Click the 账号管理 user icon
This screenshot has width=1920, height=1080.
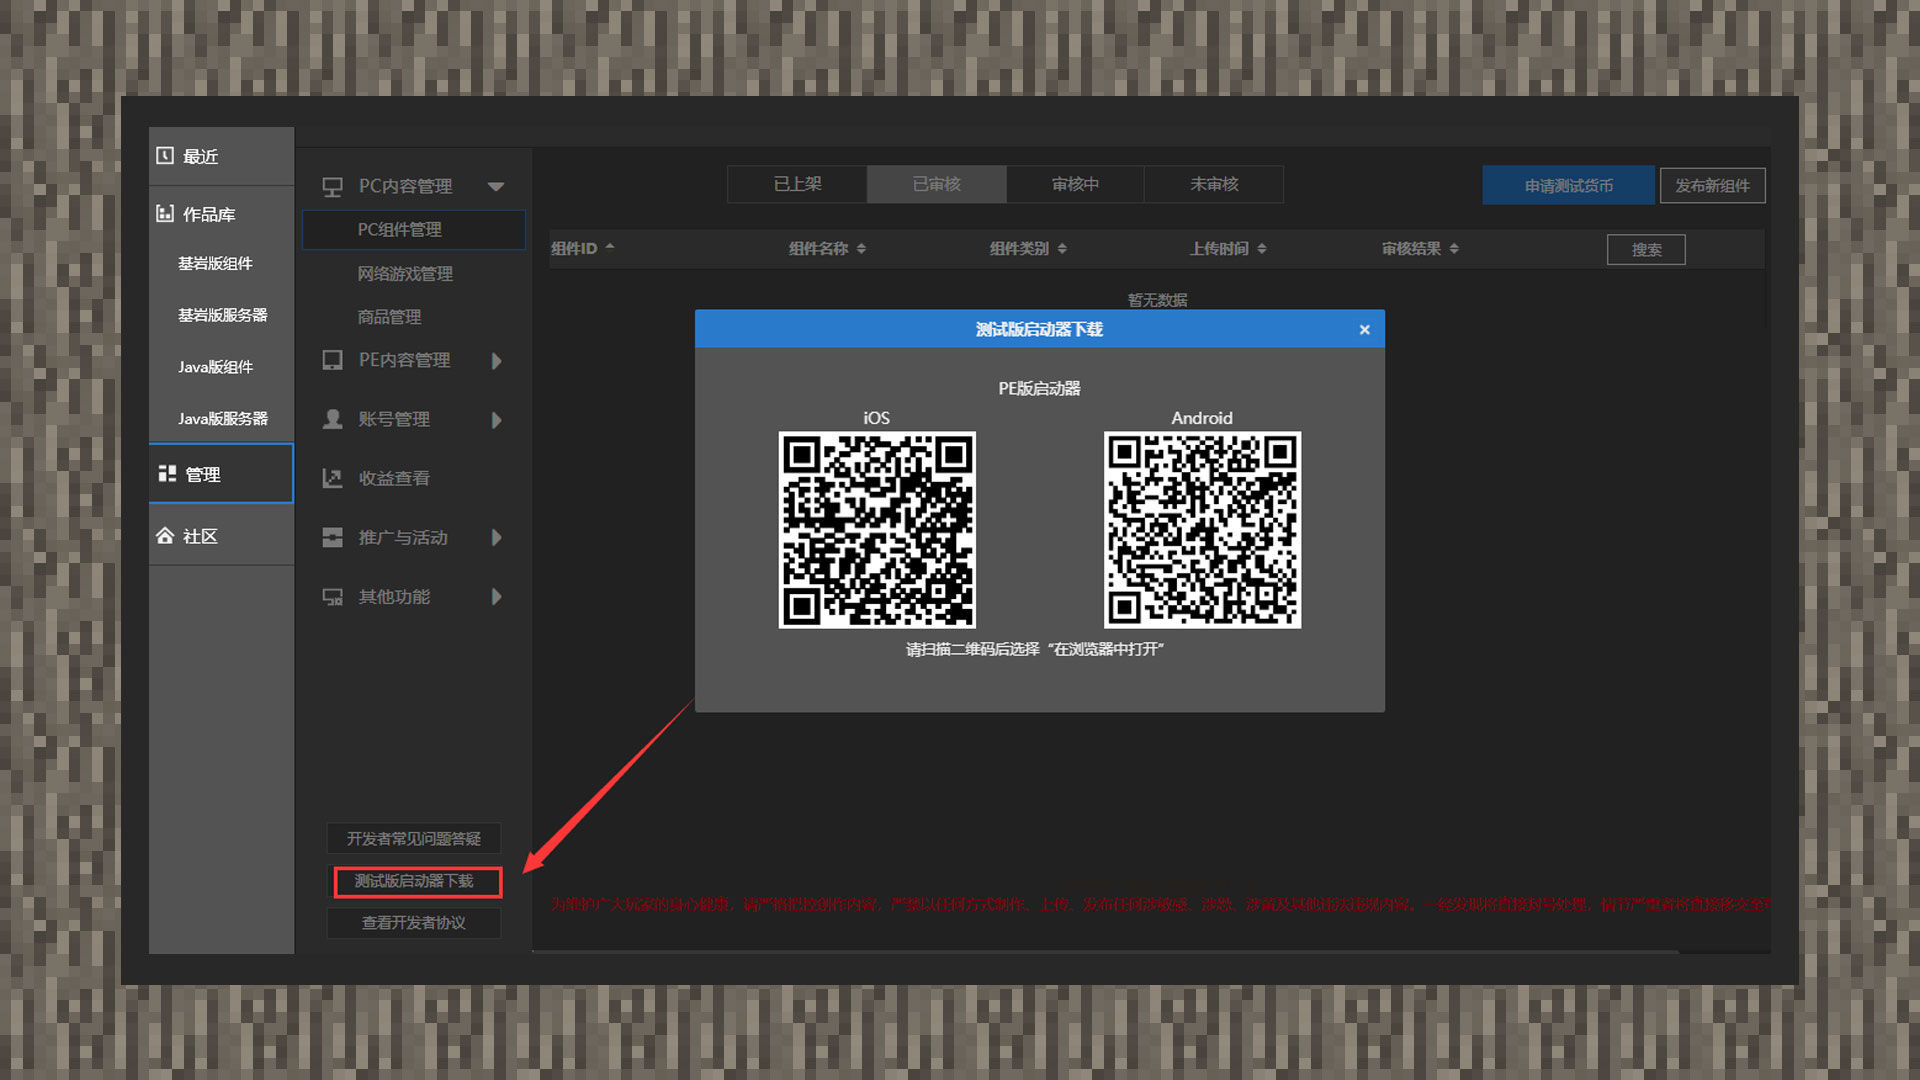332,419
